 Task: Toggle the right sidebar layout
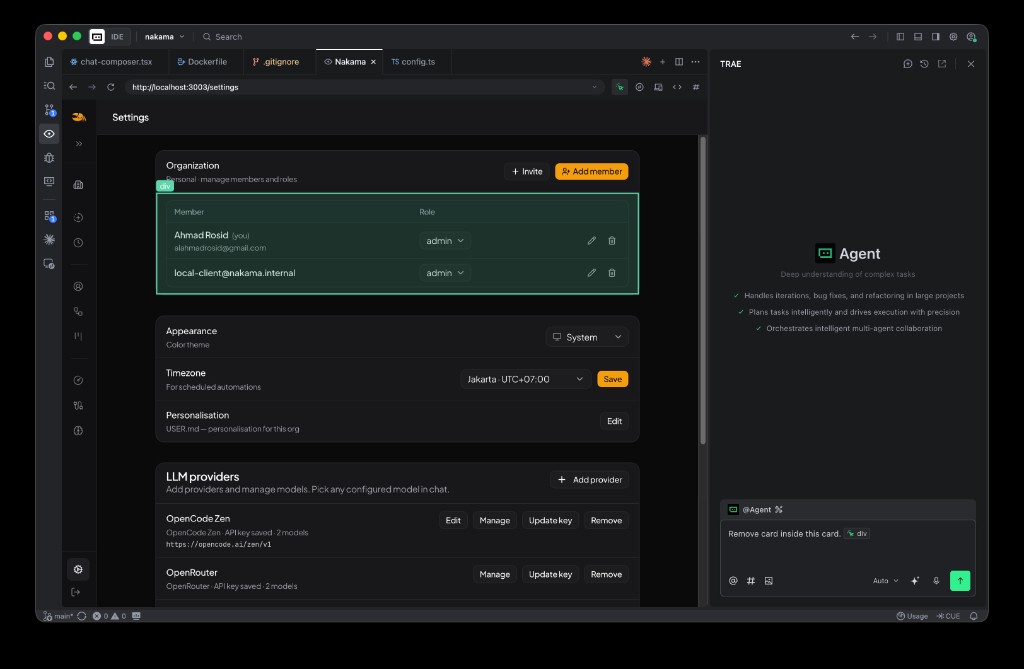point(935,37)
